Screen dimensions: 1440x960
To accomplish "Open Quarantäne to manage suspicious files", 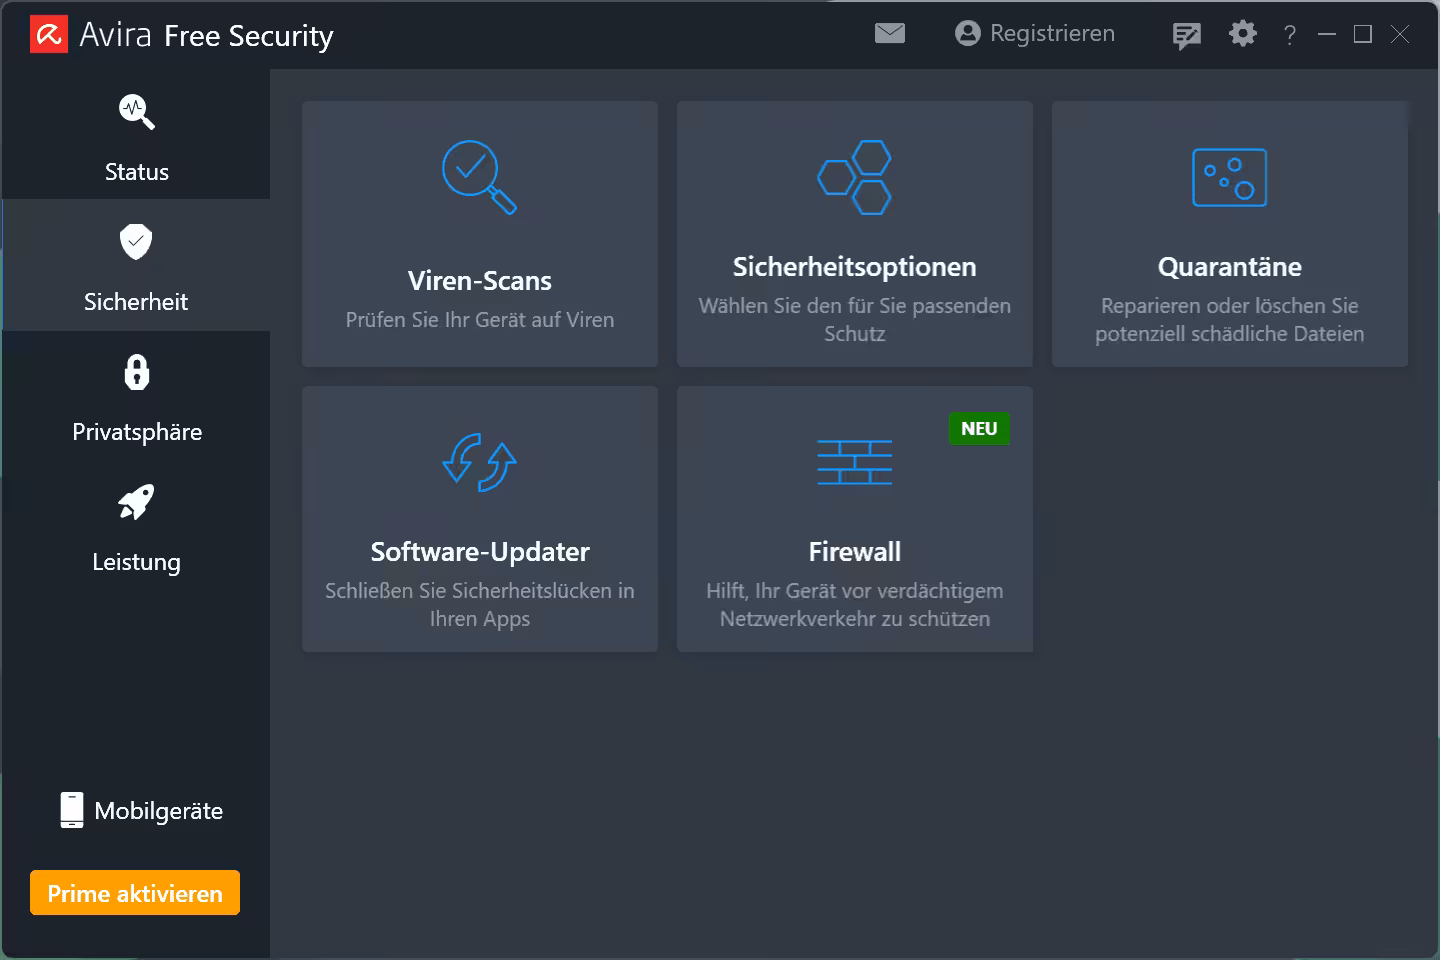I will (1229, 235).
